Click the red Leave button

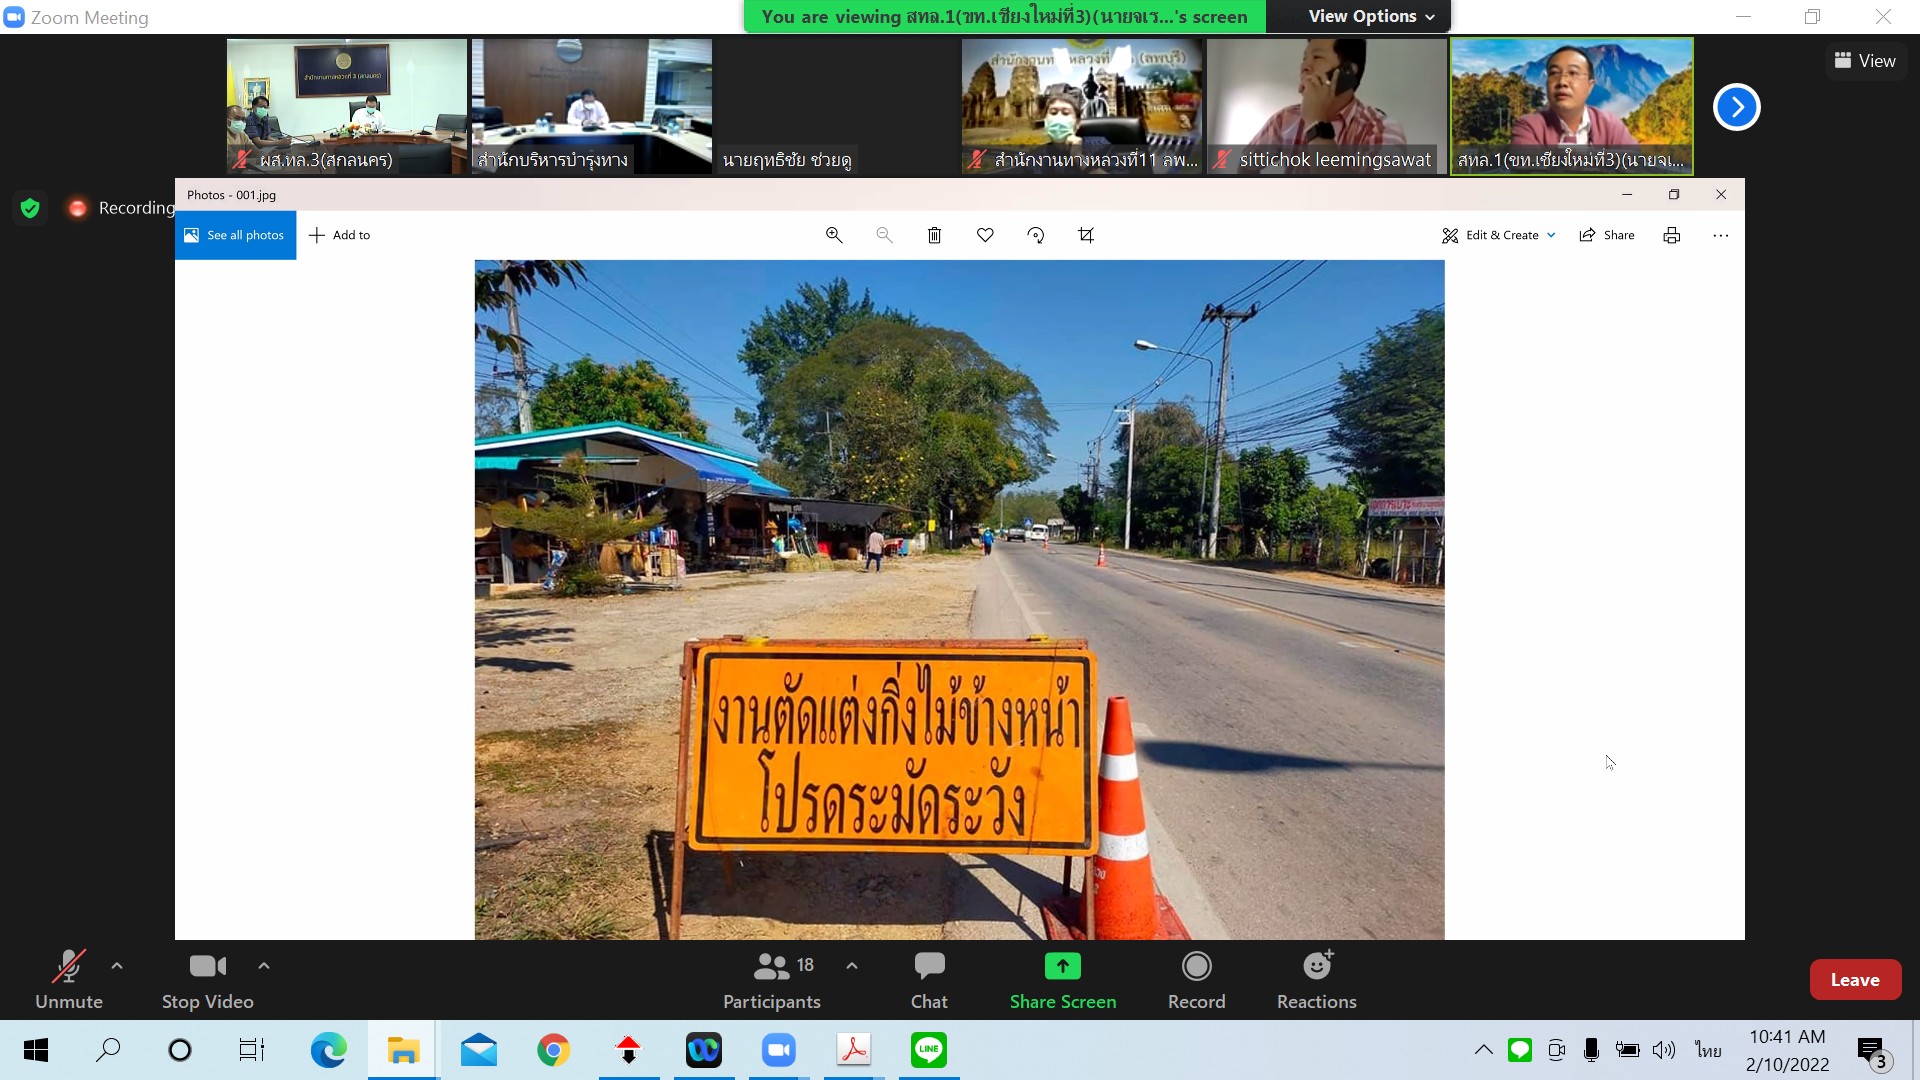(1854, 980)
